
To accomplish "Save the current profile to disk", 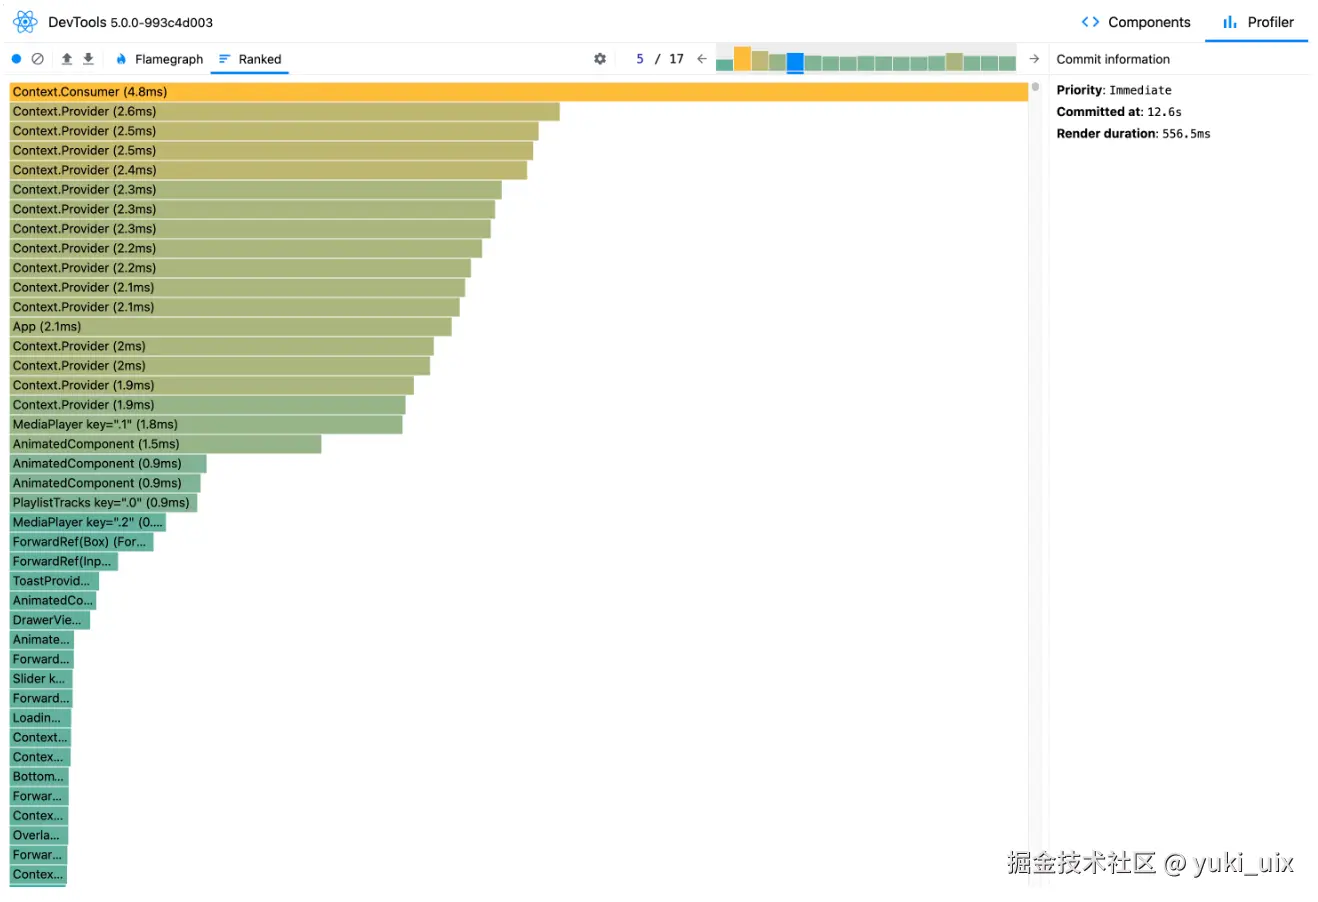I will (87, 59).
